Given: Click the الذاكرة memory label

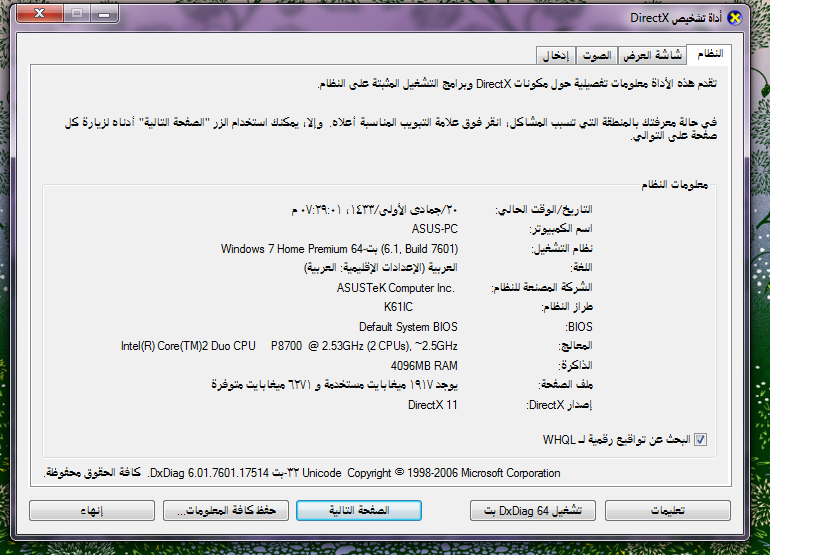Looking at the screenshot, I should coord(576,366).
